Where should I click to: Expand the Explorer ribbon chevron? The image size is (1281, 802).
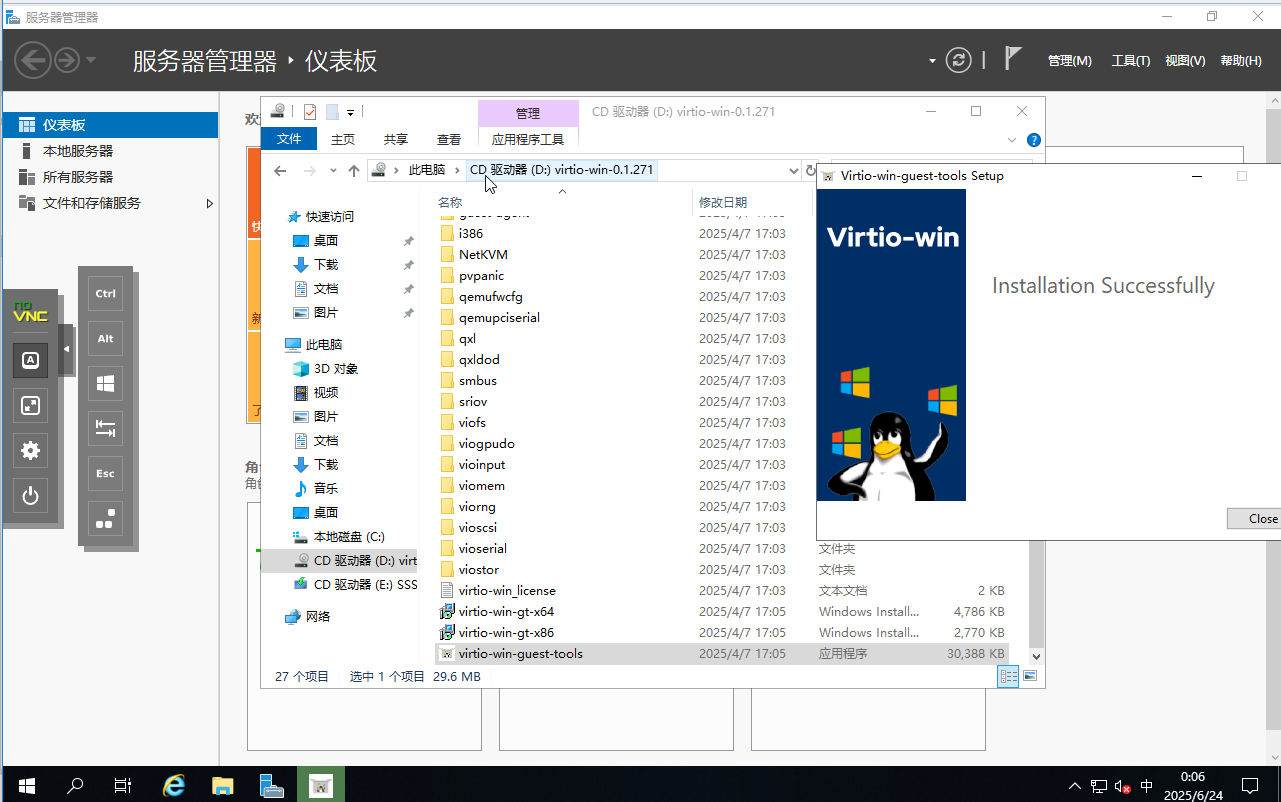click(x=1012, y=140)
